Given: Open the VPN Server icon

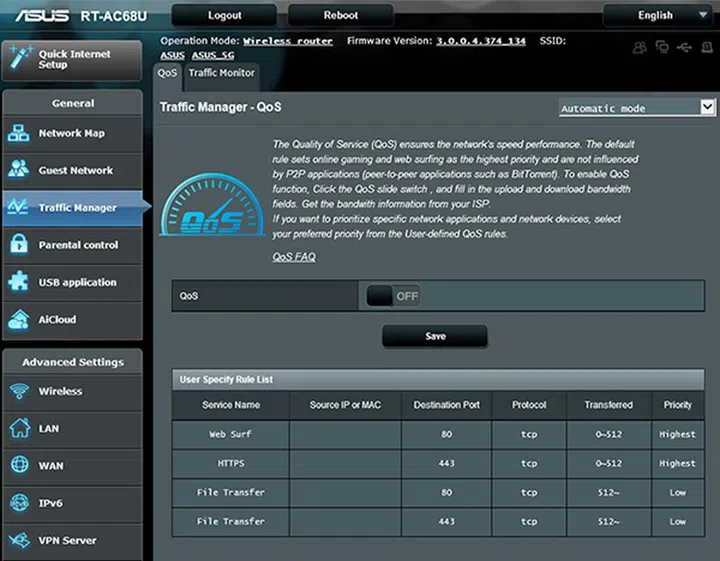Looking at the screenshot, I should [x=20, y=540].
